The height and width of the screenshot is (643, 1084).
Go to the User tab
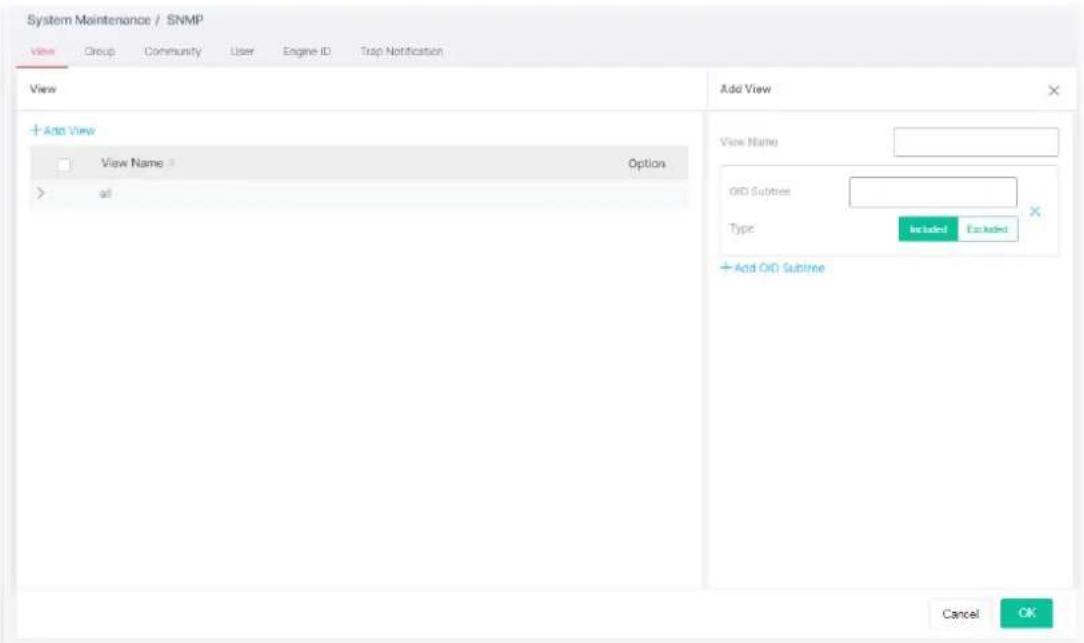242,52
